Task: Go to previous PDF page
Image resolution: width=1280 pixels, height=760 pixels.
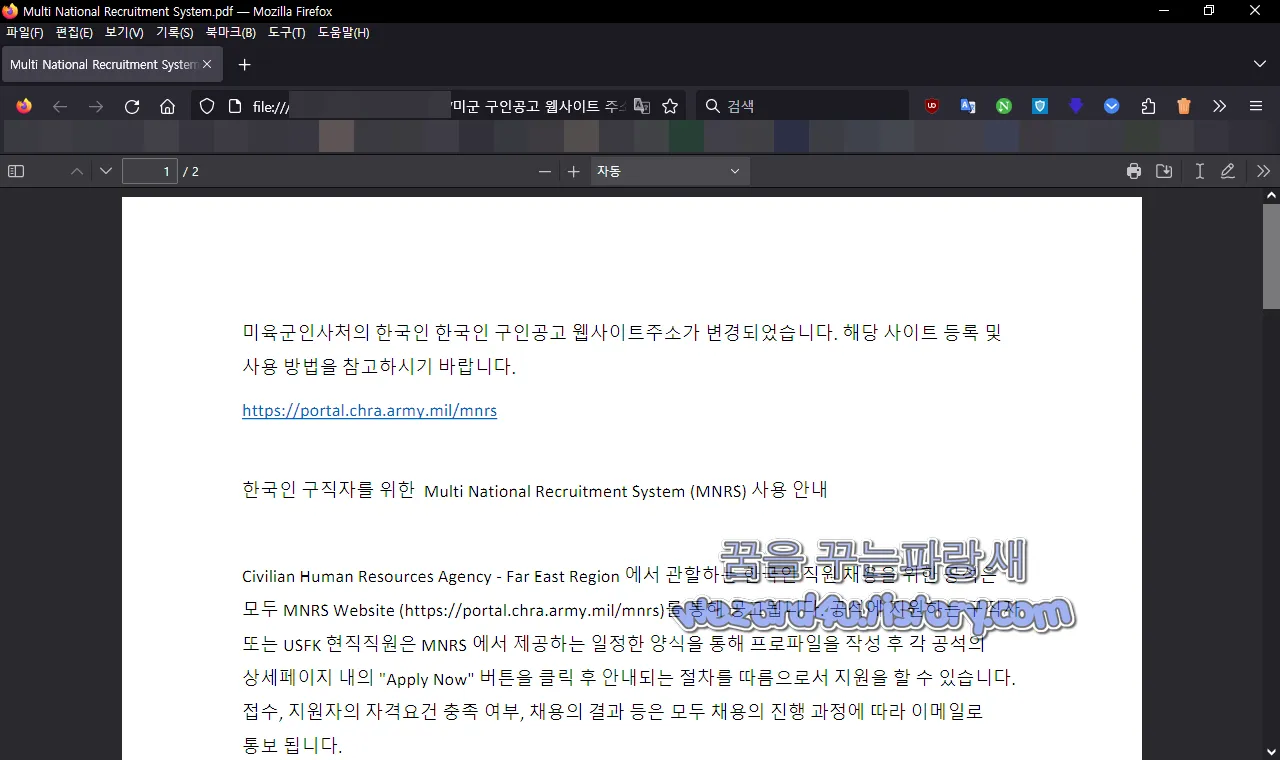Action: click(77, 171)
